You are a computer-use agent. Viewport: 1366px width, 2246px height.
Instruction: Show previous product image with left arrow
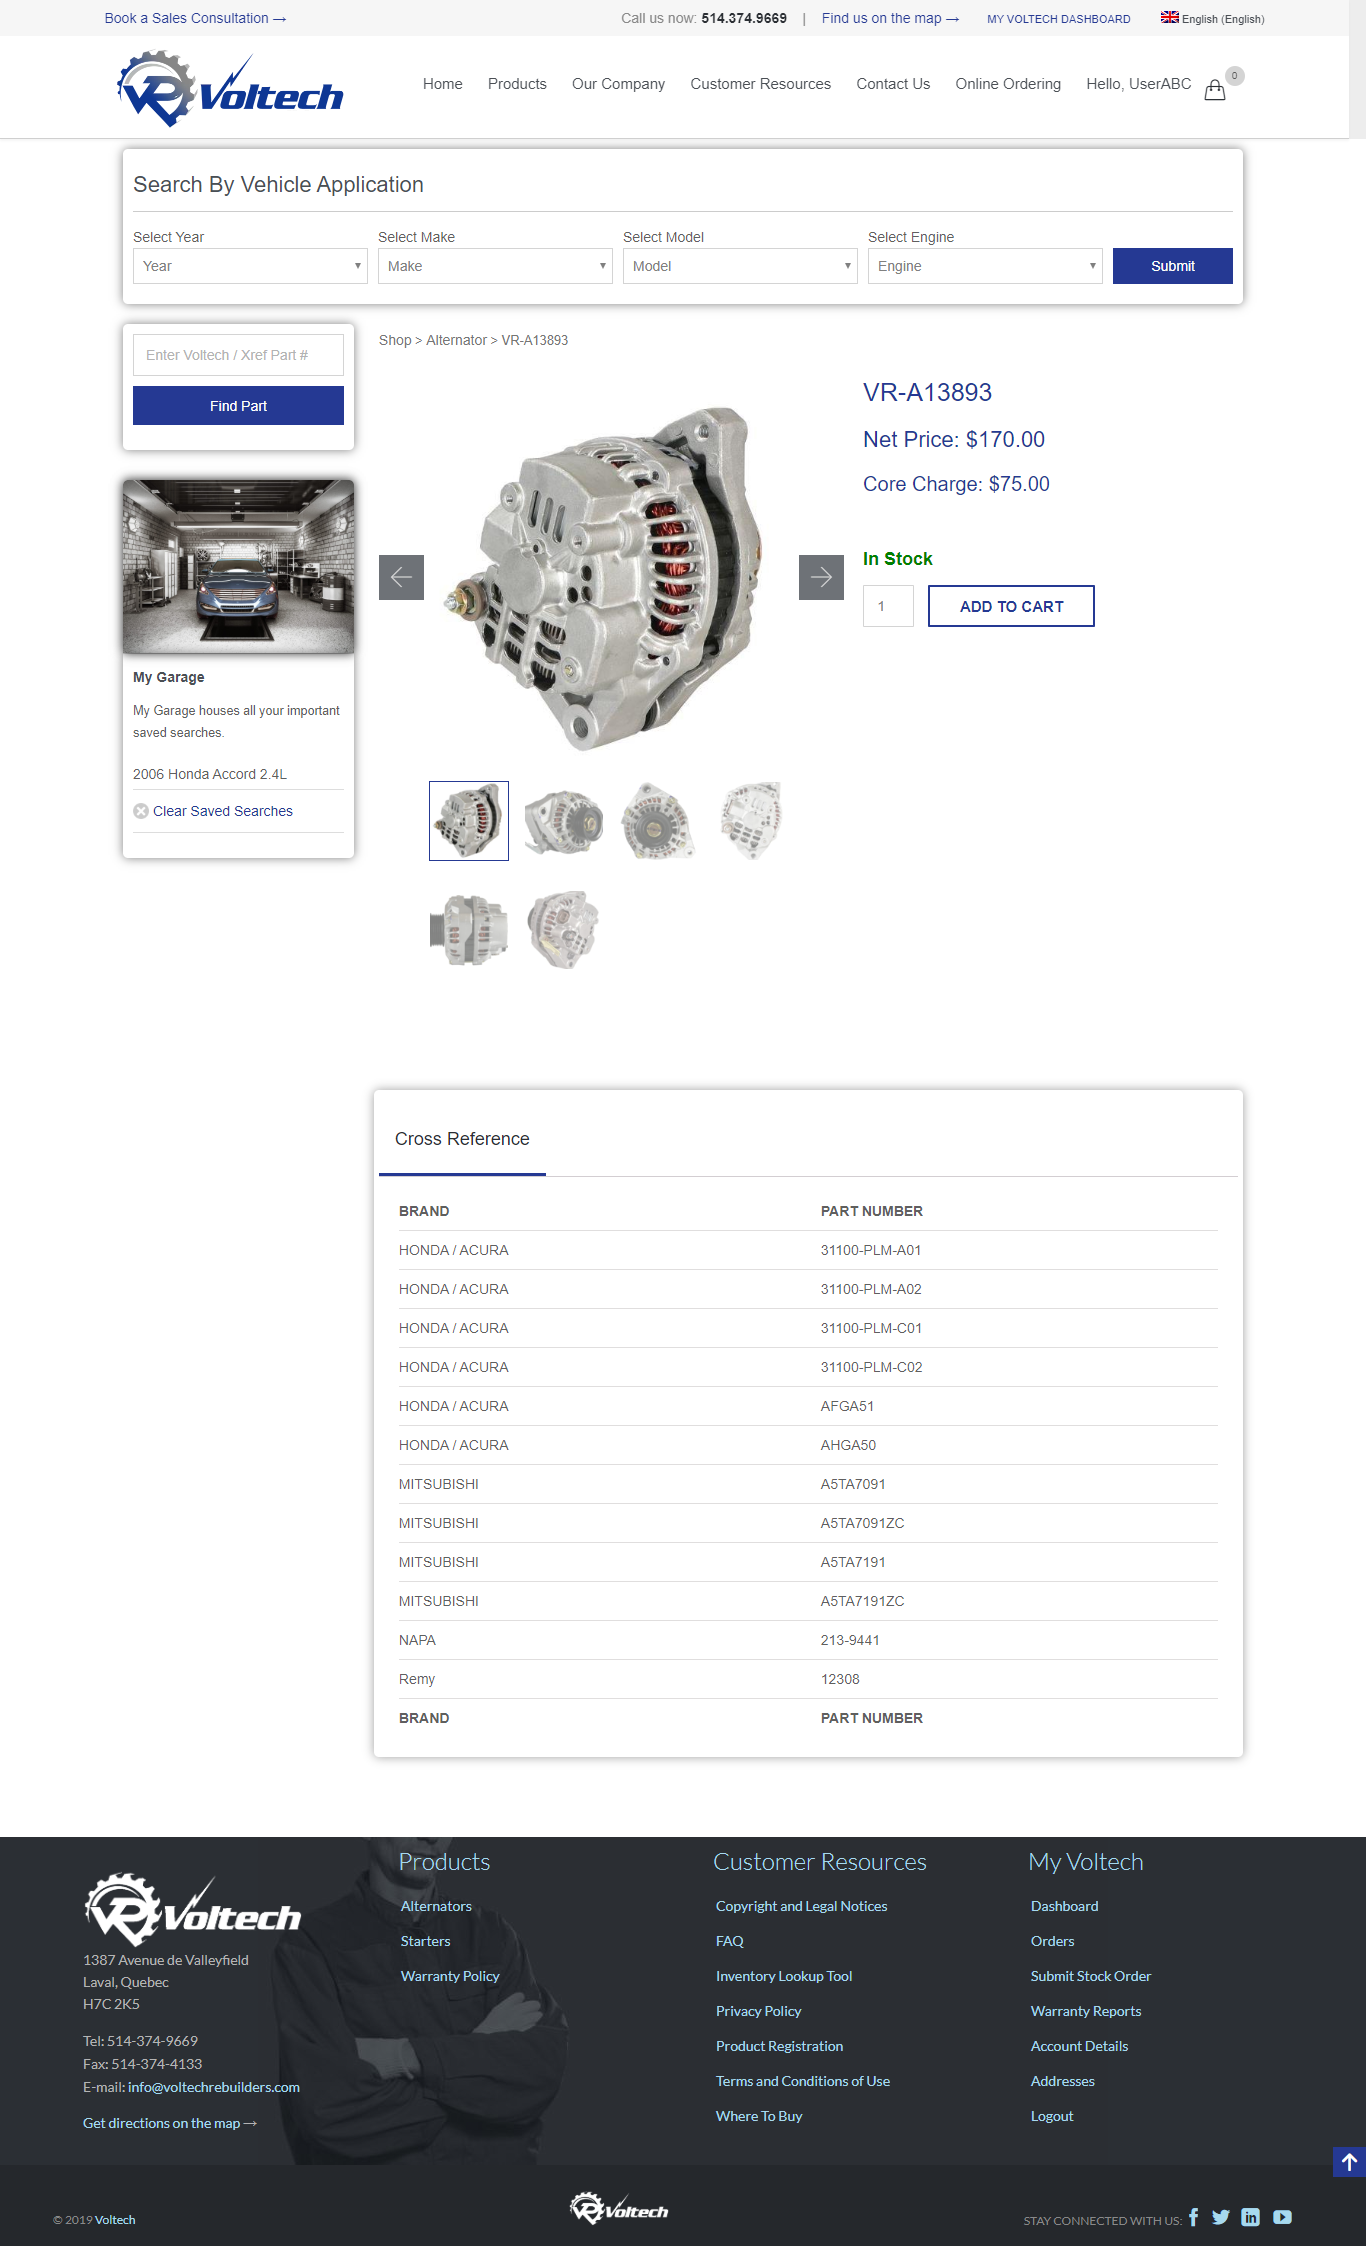tap(401, 577)
